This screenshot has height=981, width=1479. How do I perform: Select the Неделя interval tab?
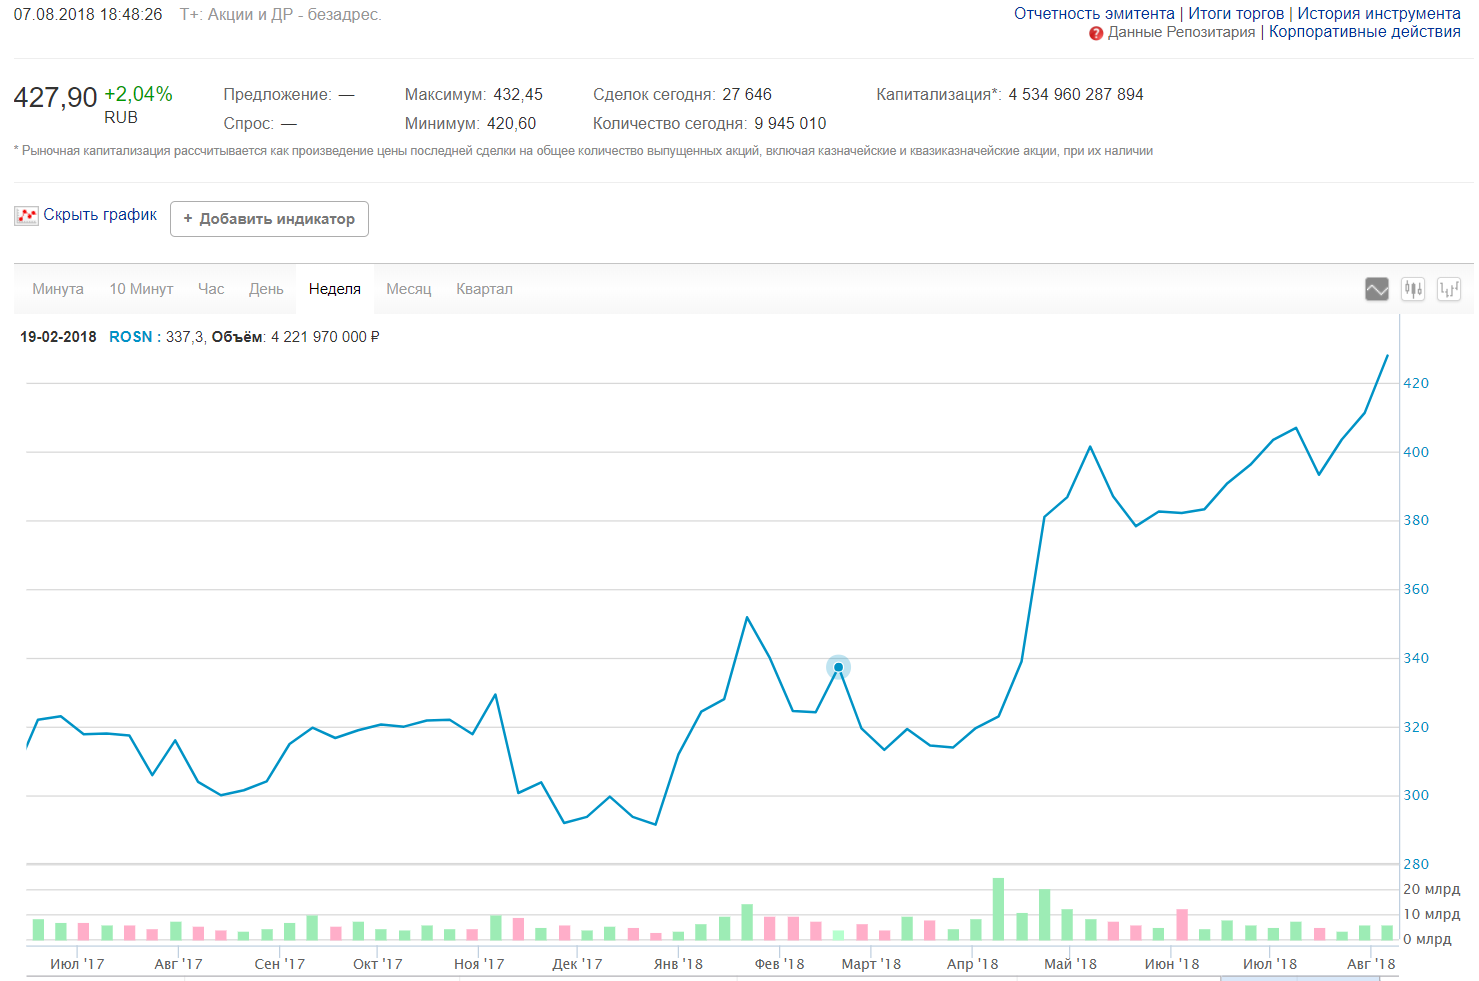pyautogui.click(x=334, y=289)
